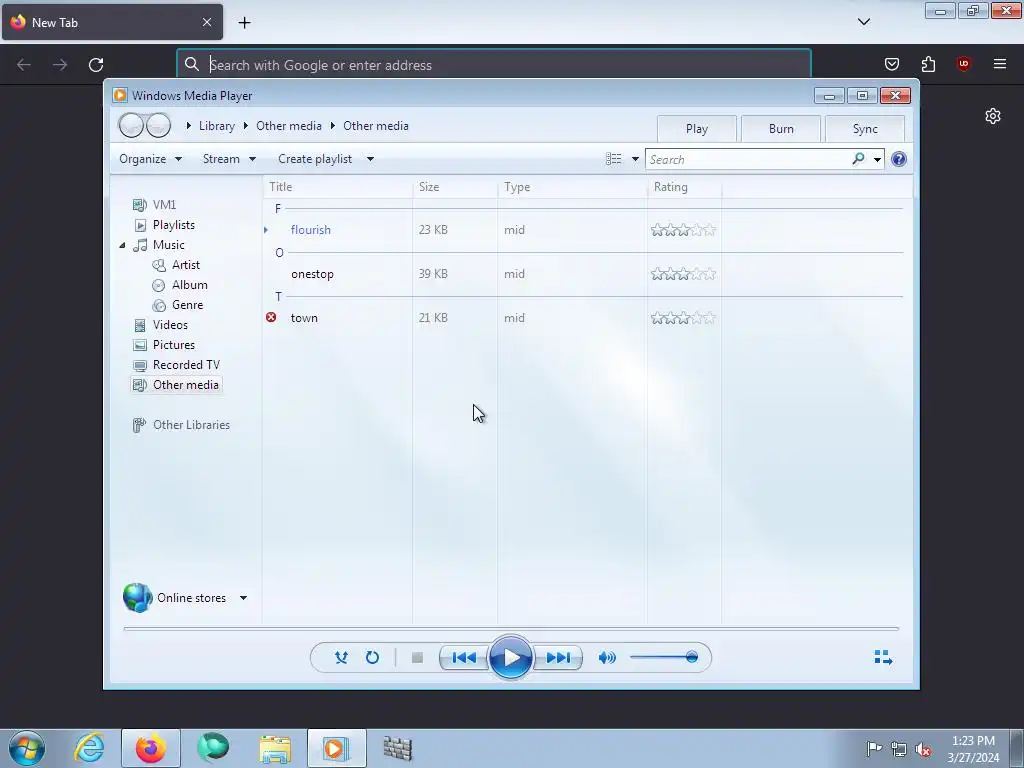1024x768 pixels.
Task: Toggle repeat mode in playback bar
Action: pyautogui.click(x=372, y=657)
